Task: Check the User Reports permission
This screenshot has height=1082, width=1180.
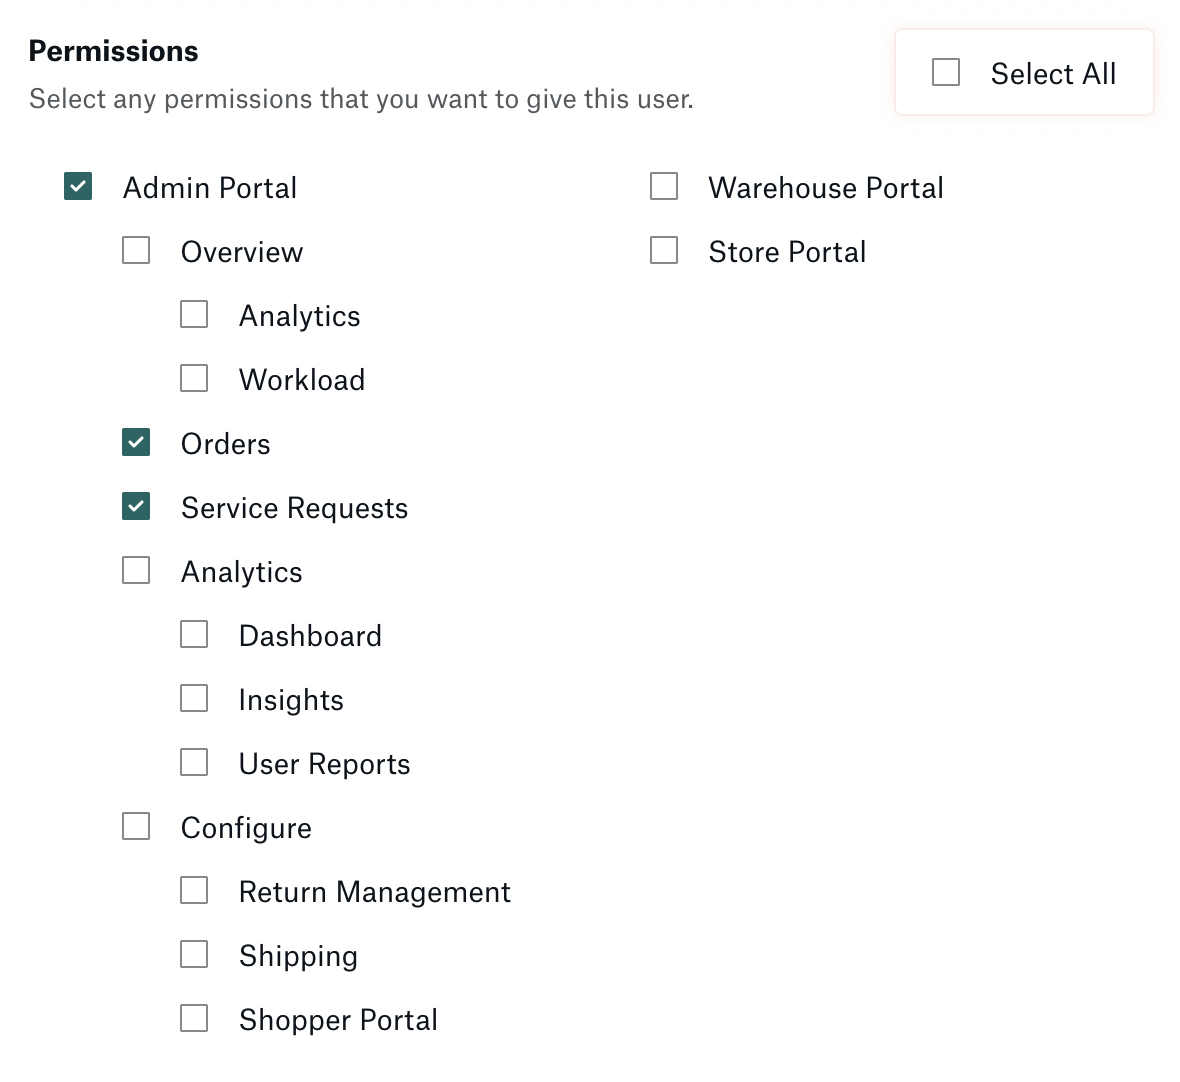Action: click(x=193, y=762)
